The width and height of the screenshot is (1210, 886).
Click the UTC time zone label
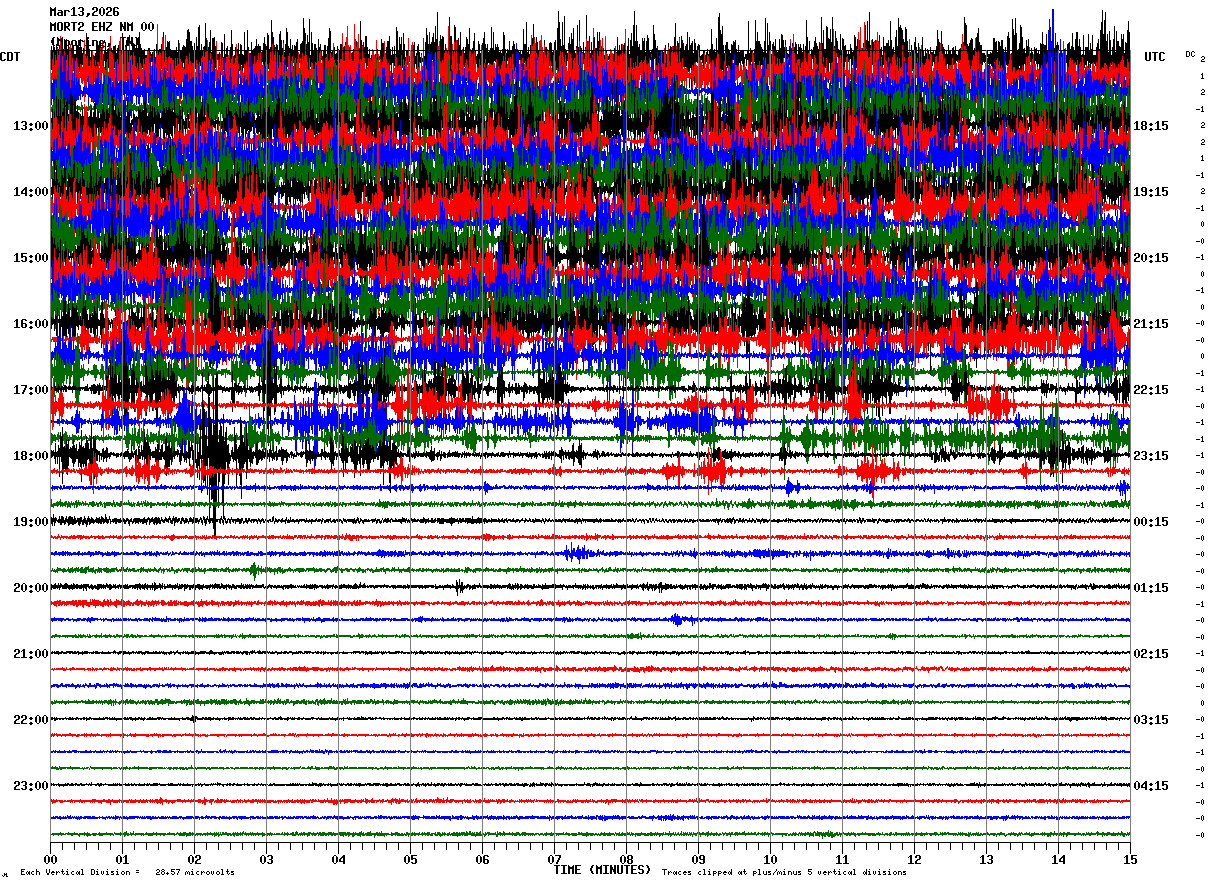coord(1155,57)
